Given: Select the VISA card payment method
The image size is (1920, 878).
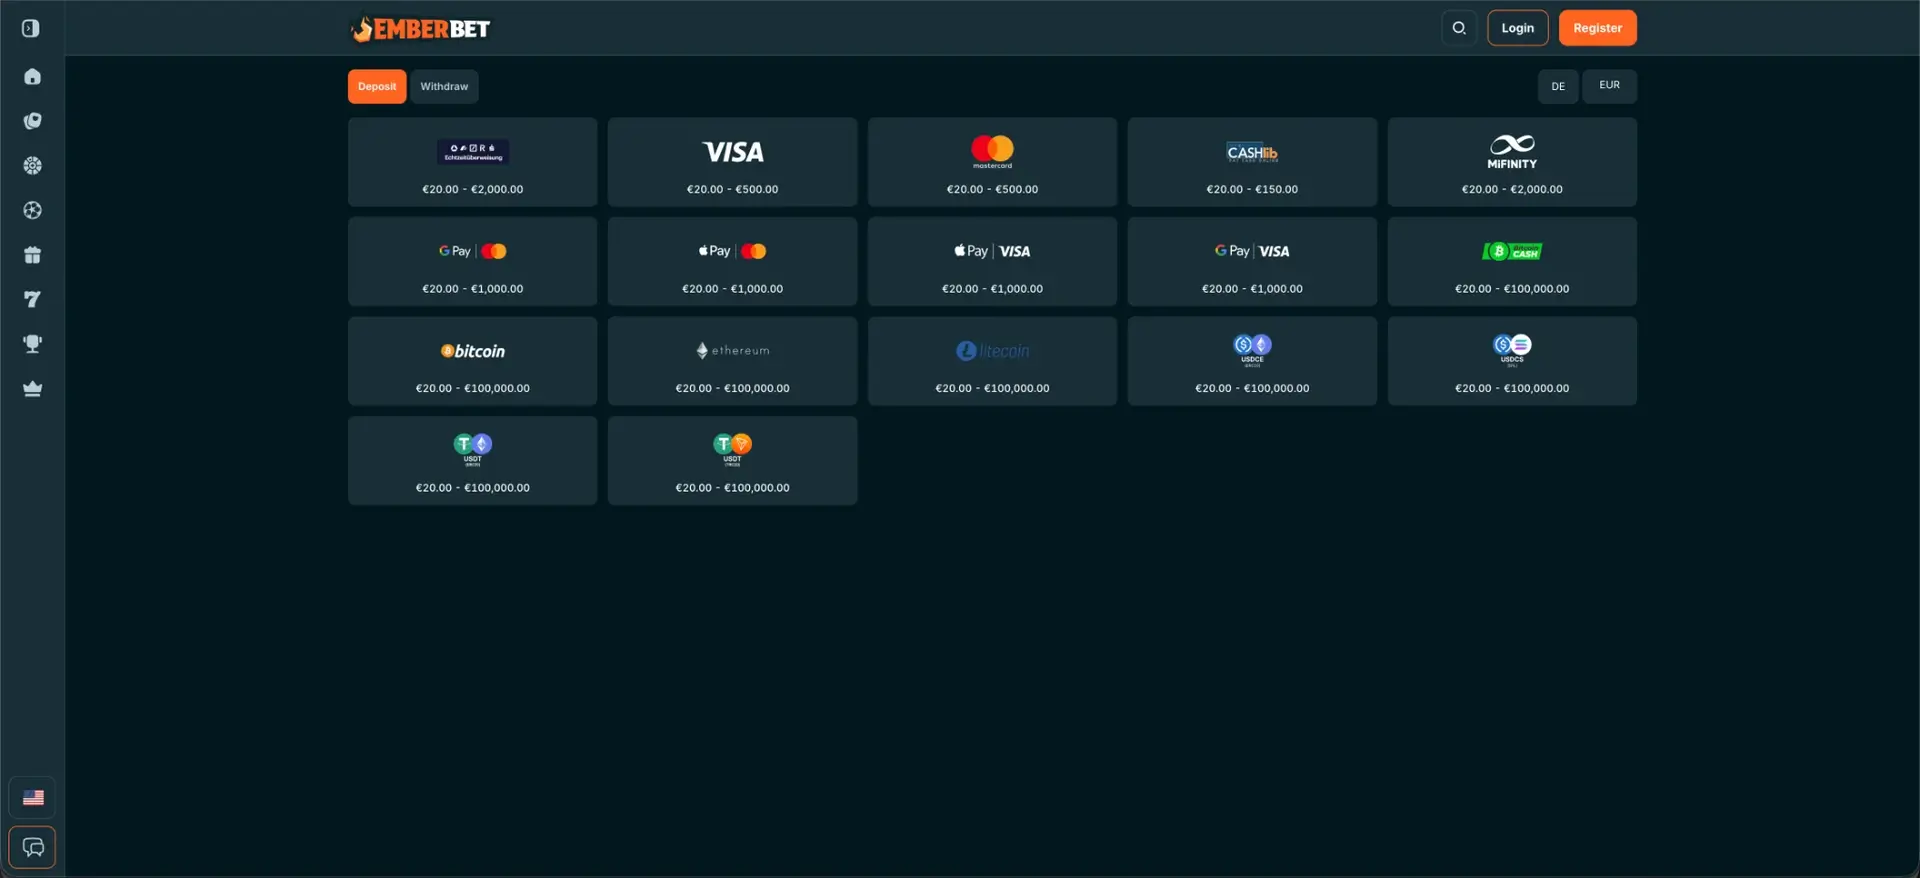Looking at the screenshot, I should click(x=732, y=162).
